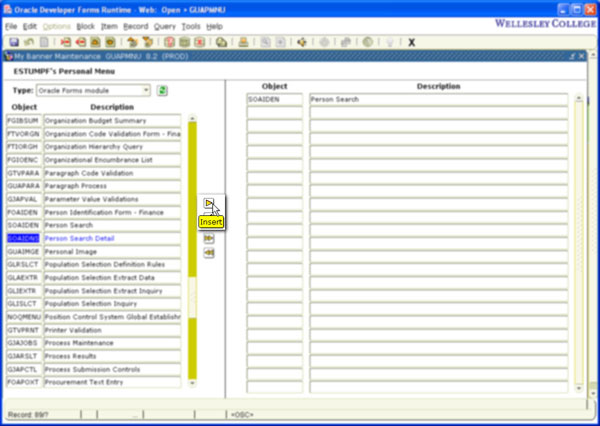
Task: Select Process Results description
Action: click(x=112, y=356)
